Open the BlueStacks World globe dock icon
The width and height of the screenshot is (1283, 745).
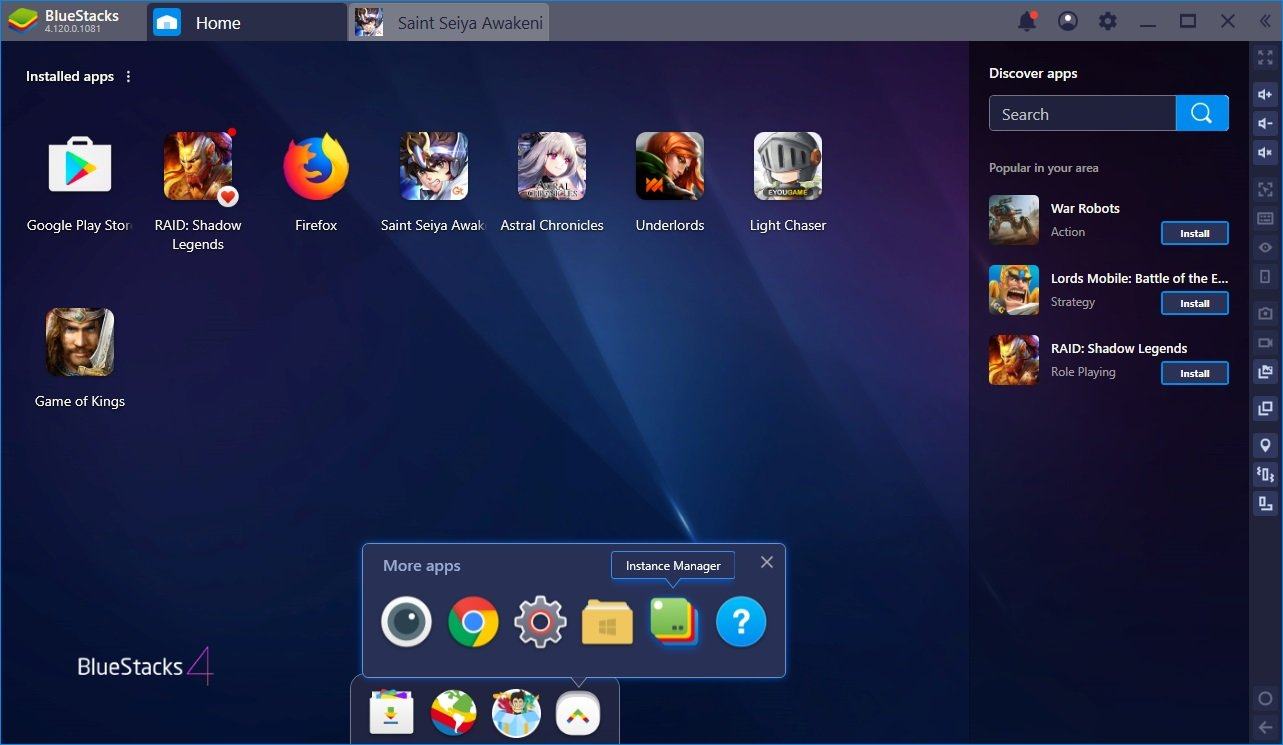(453, 713)
